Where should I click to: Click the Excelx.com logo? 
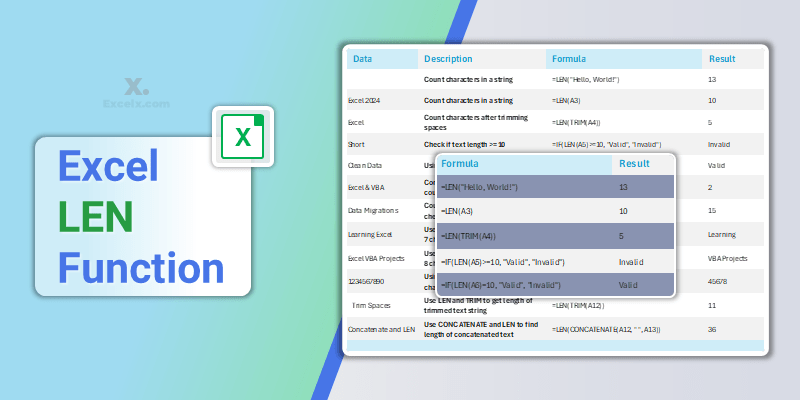(136, 93)
